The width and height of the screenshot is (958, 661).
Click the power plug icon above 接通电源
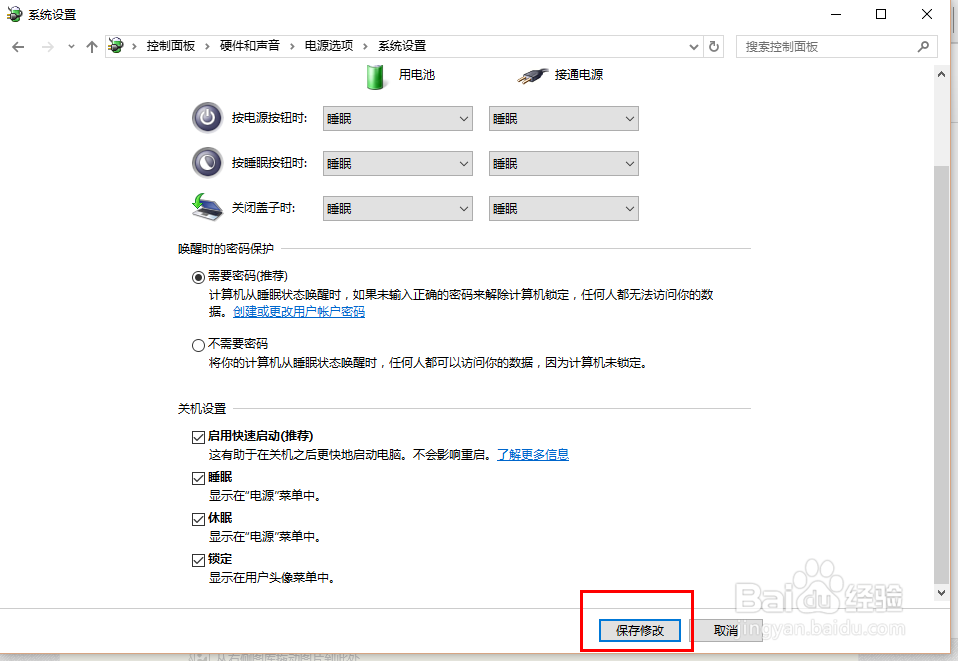pos(533,74)
